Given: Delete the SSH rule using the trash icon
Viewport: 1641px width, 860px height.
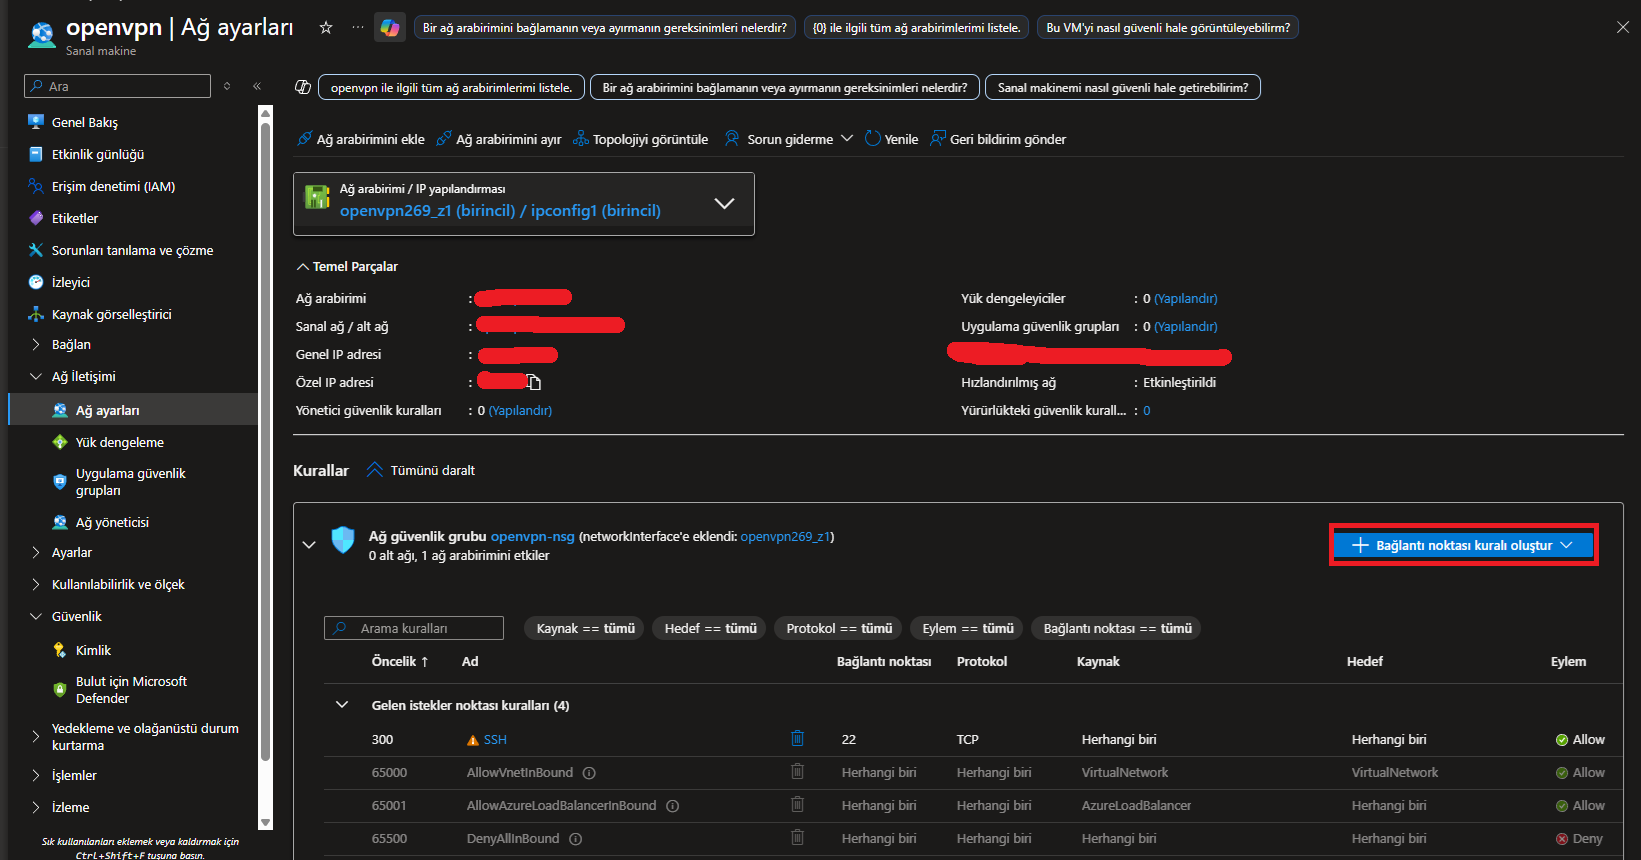Looking at the screenshot, I should 797,738.
